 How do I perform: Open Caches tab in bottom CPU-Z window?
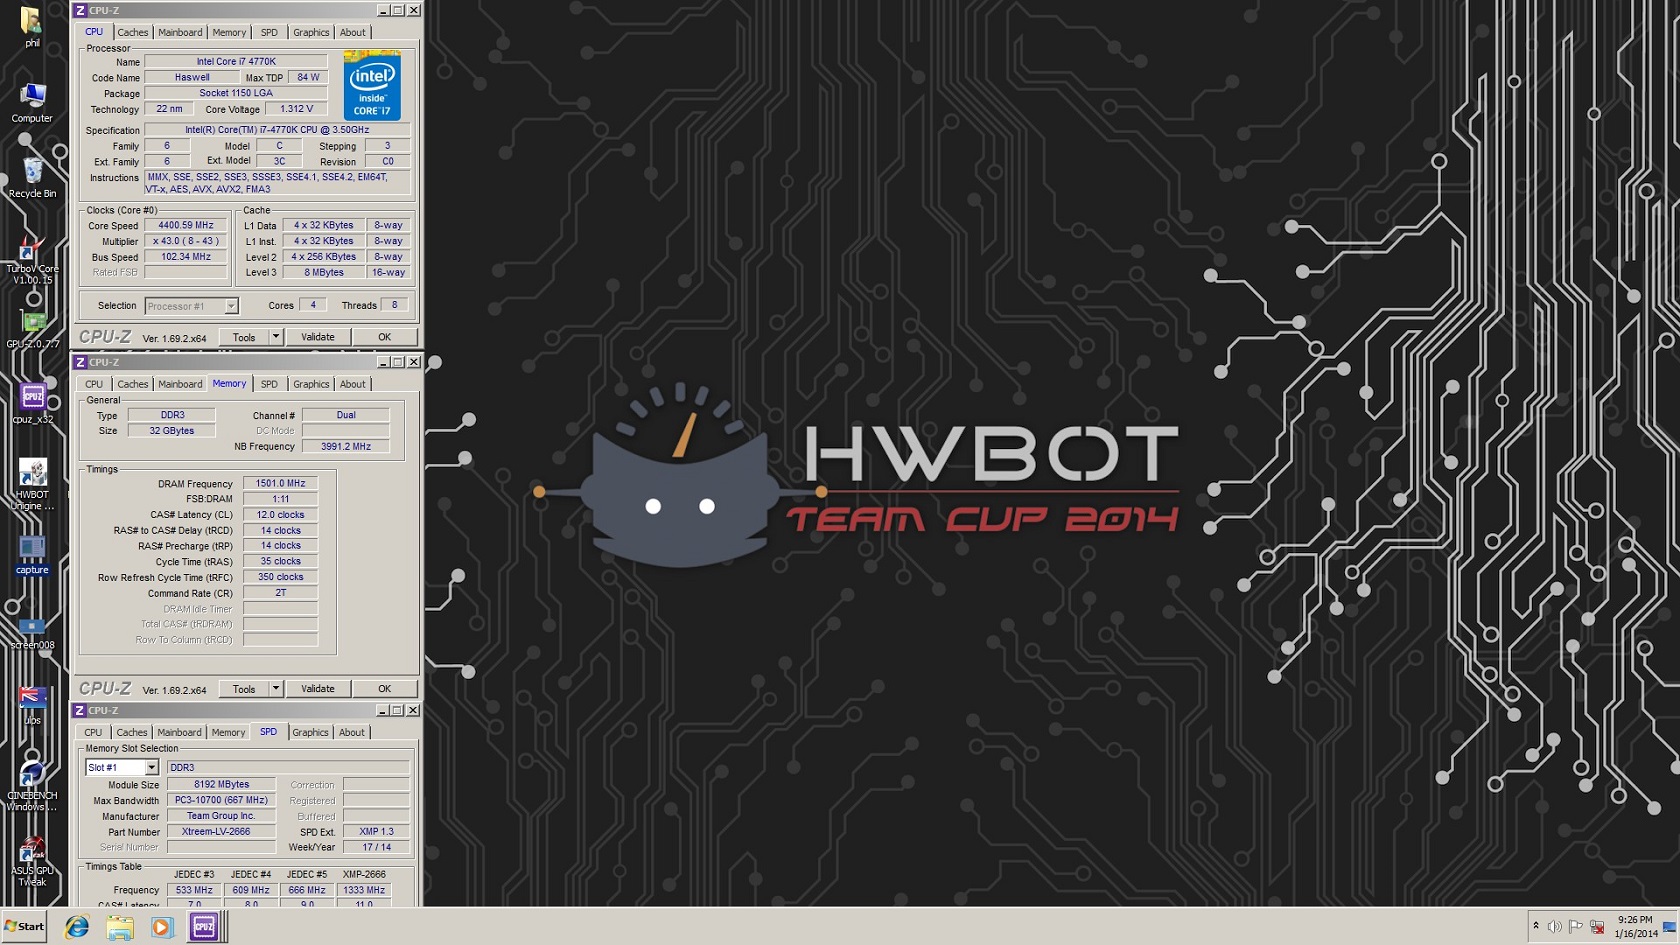[x=131, y=732]
